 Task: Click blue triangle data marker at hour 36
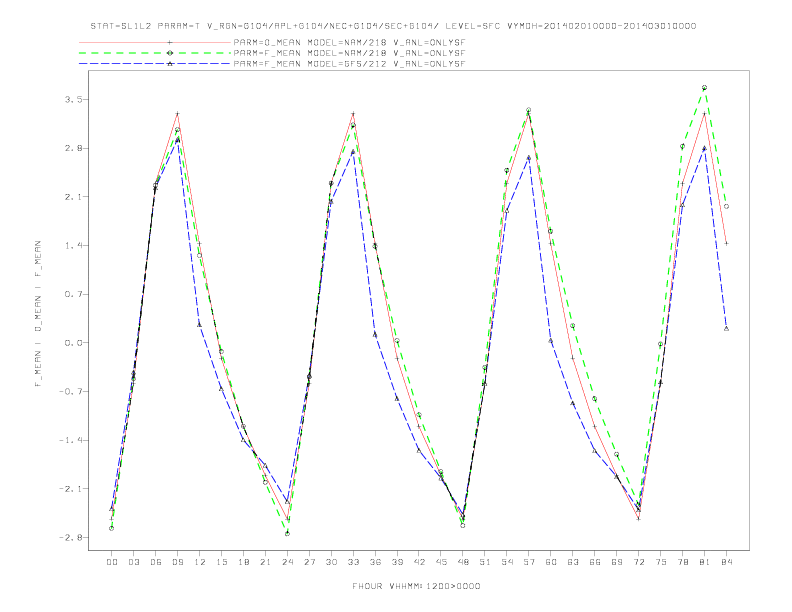pos(375,334)
